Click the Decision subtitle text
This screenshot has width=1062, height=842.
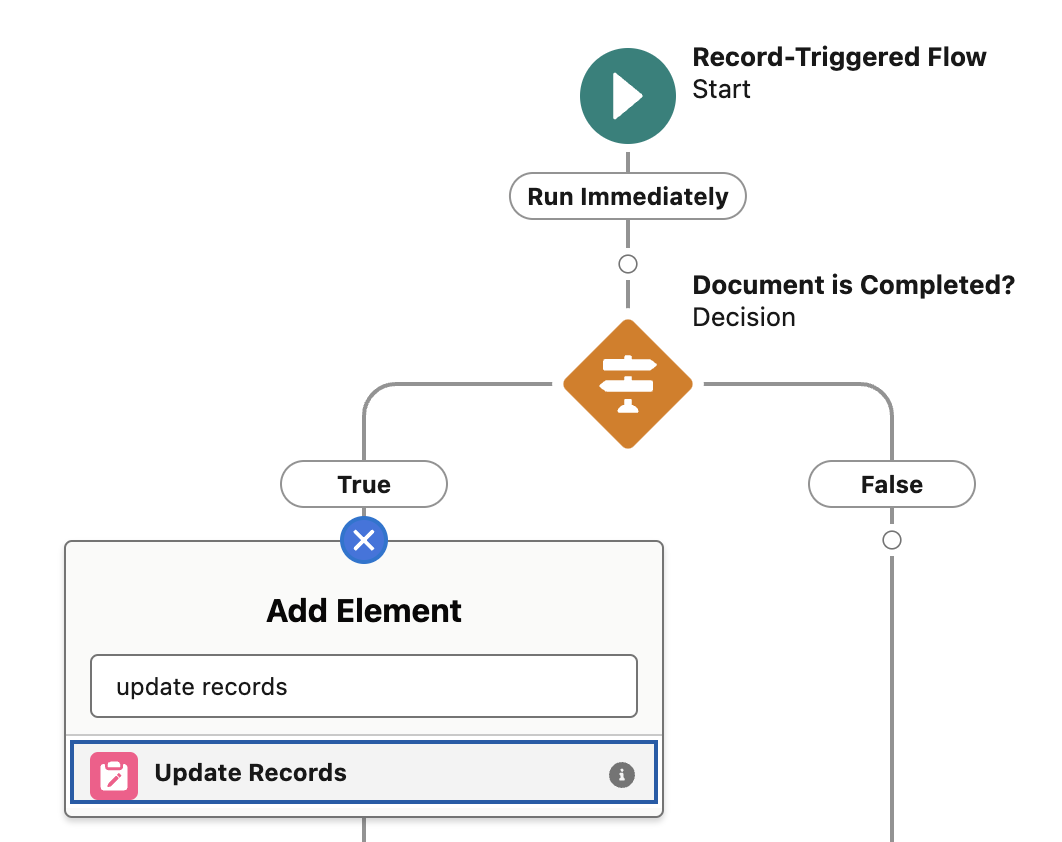coord(744,317)
